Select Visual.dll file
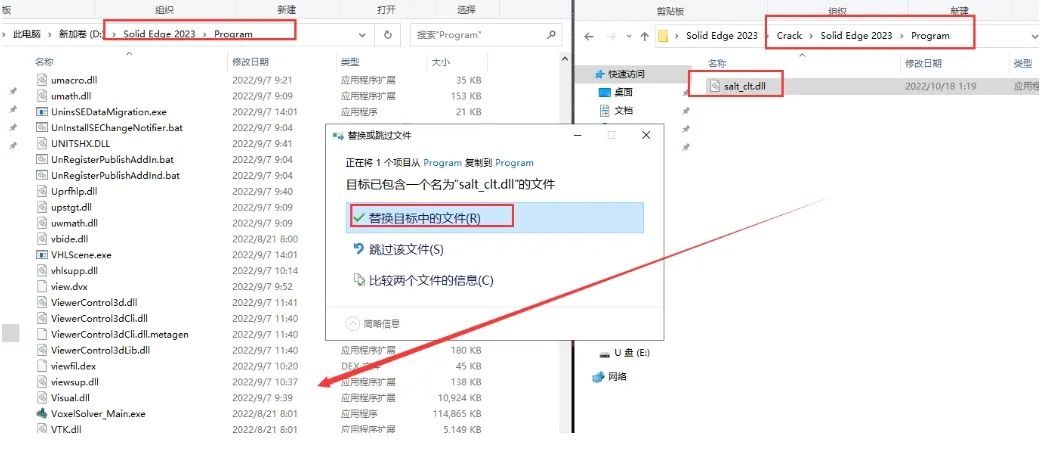The width and height of the screenshot is (1041, 449). [70, 398]
